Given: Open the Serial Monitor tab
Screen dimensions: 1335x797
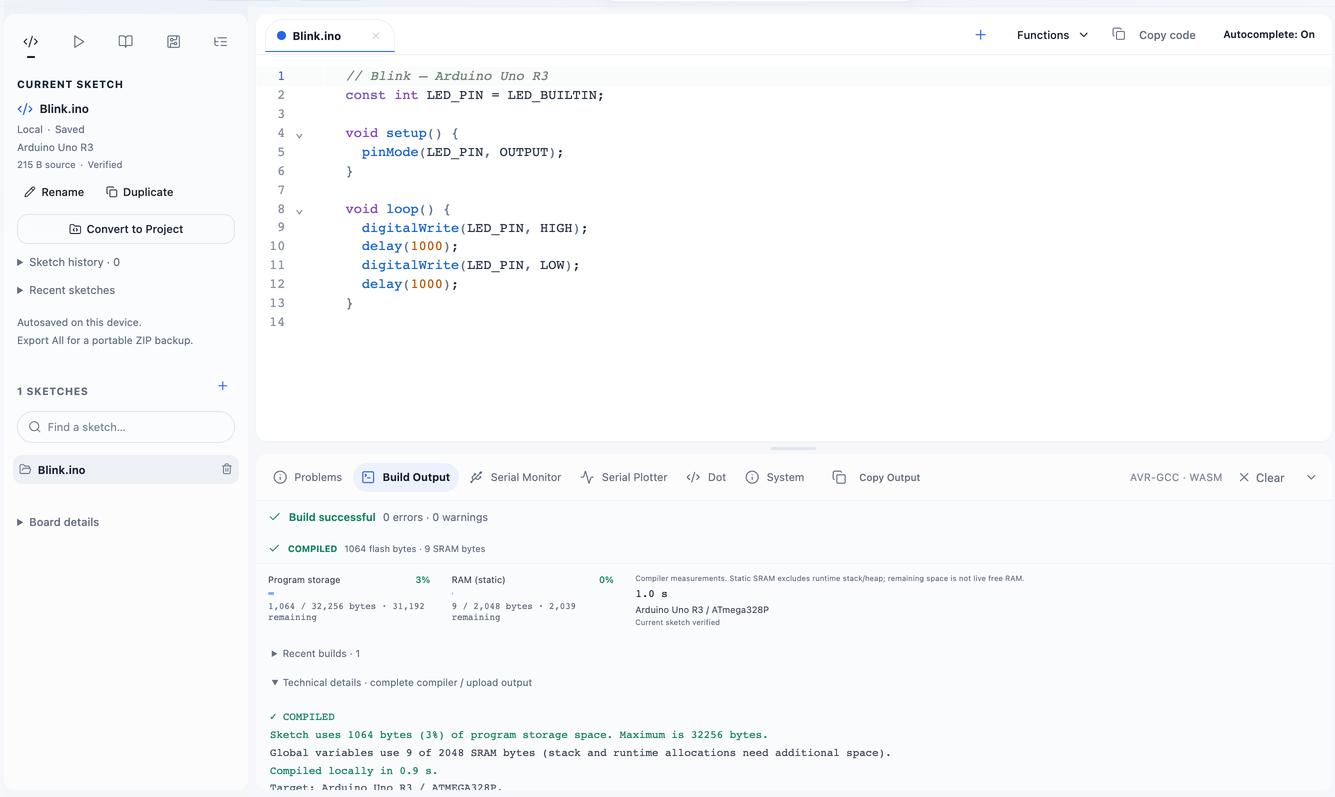Looking at the screenshot, I should point(515,478).
